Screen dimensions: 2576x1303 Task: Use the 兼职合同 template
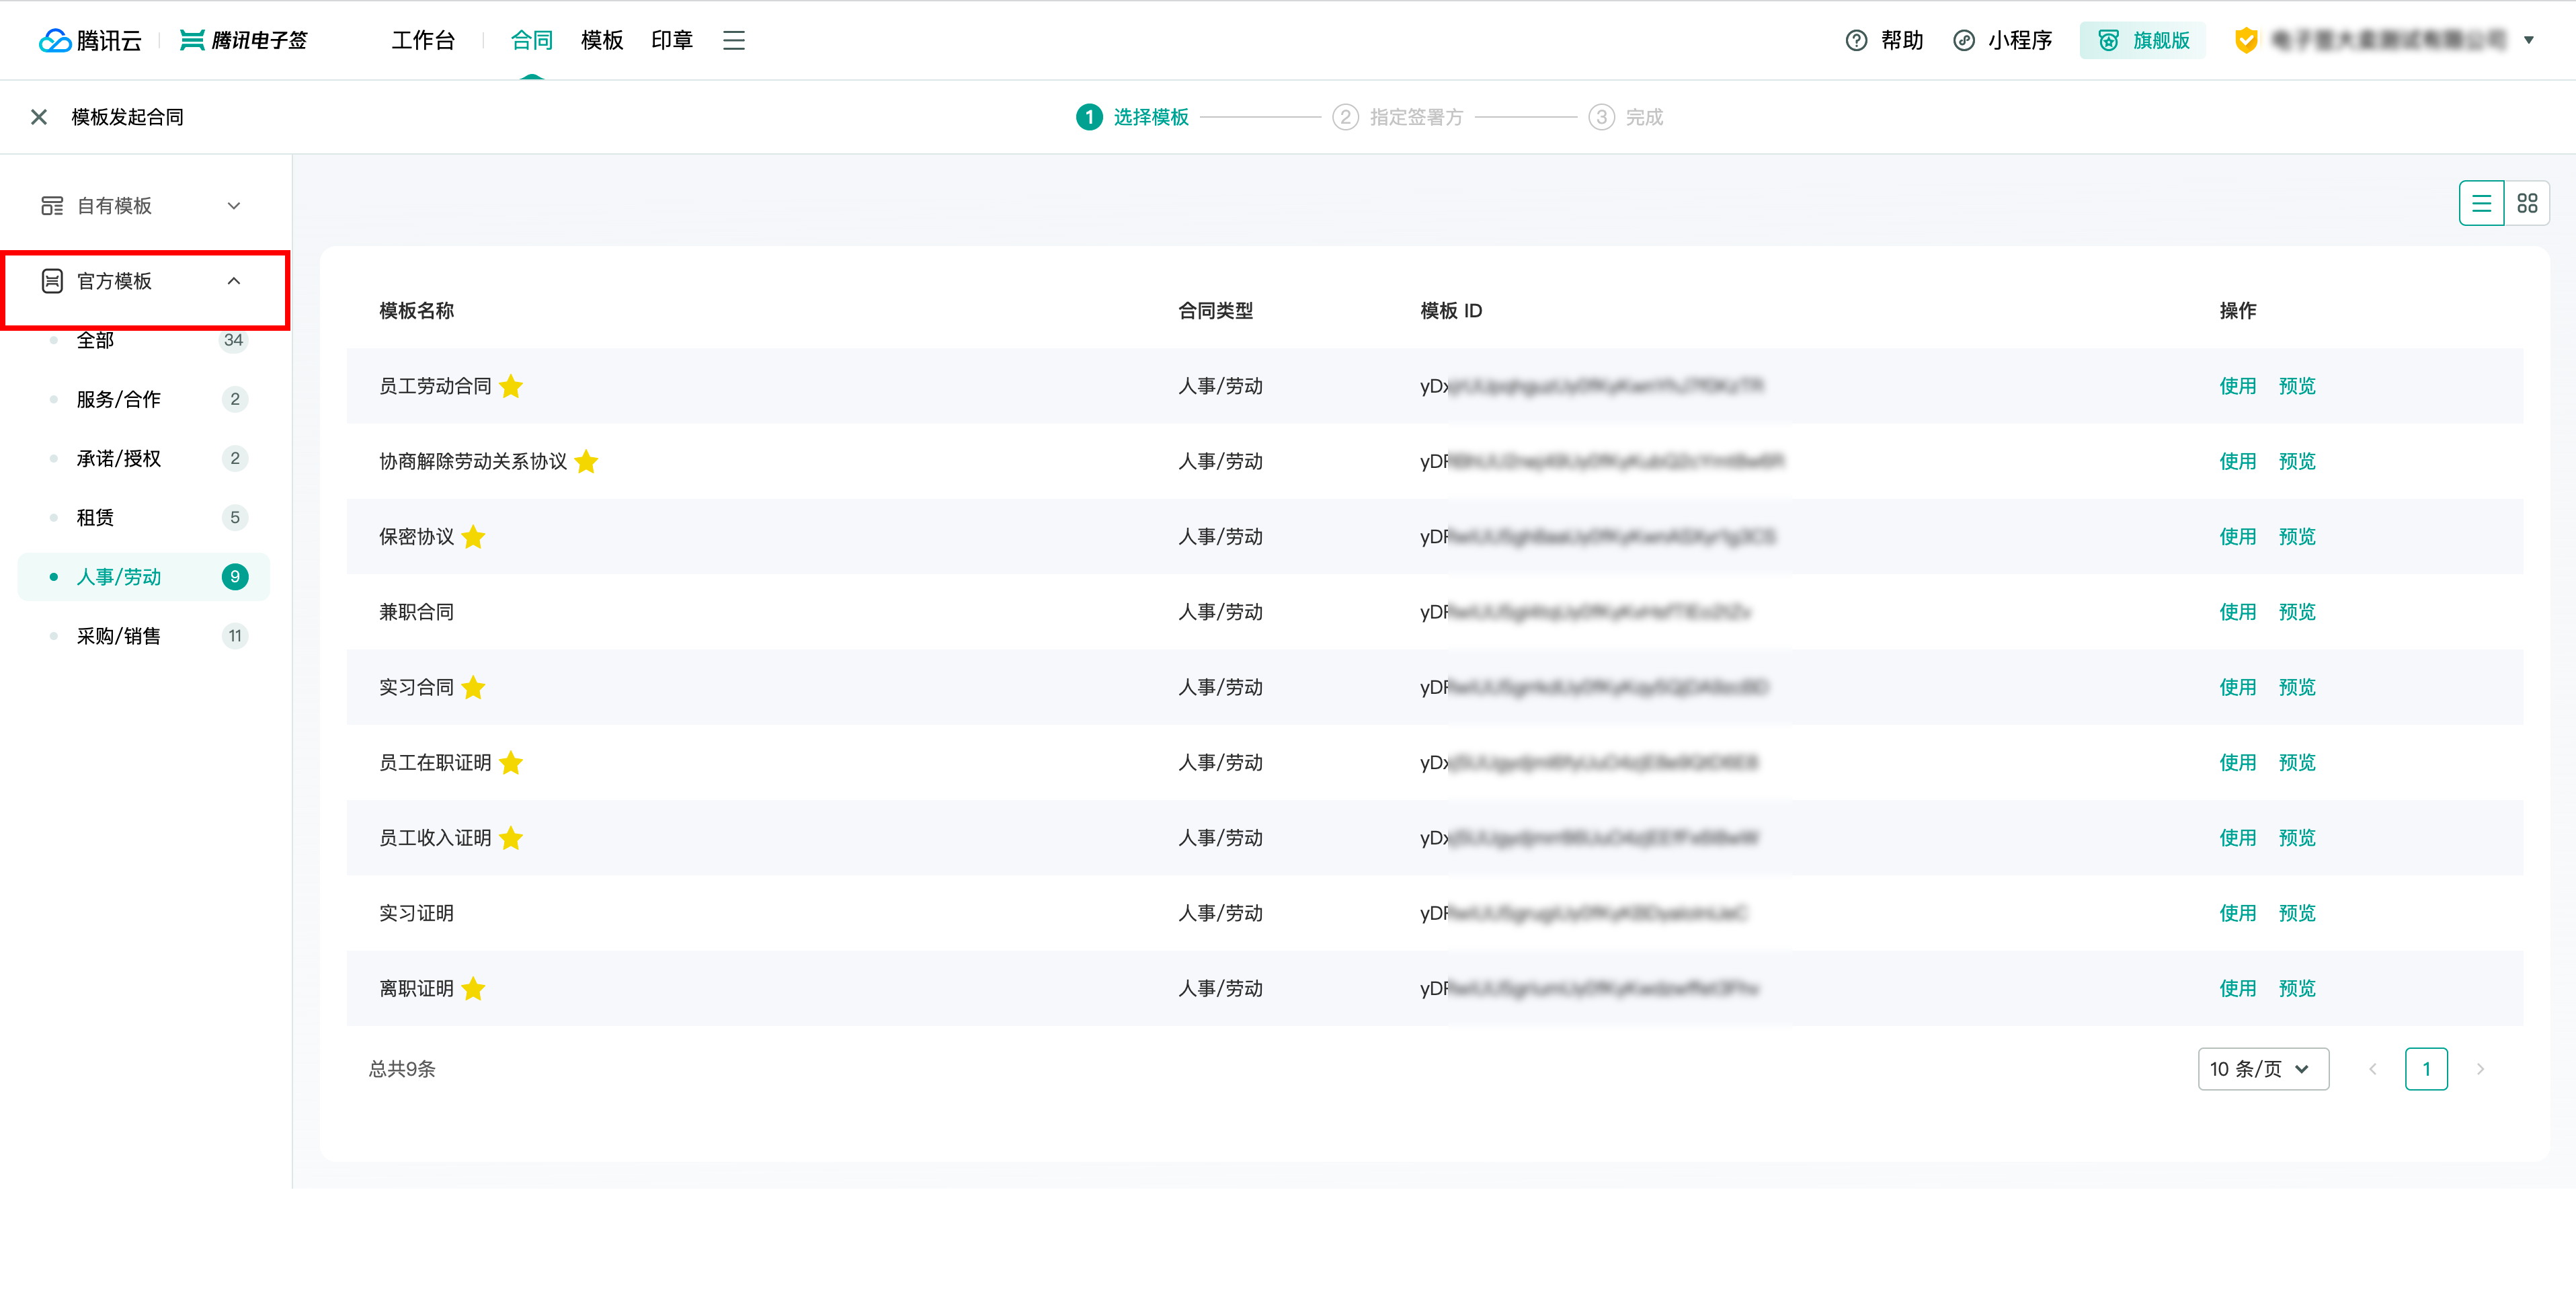(2238, 612)
